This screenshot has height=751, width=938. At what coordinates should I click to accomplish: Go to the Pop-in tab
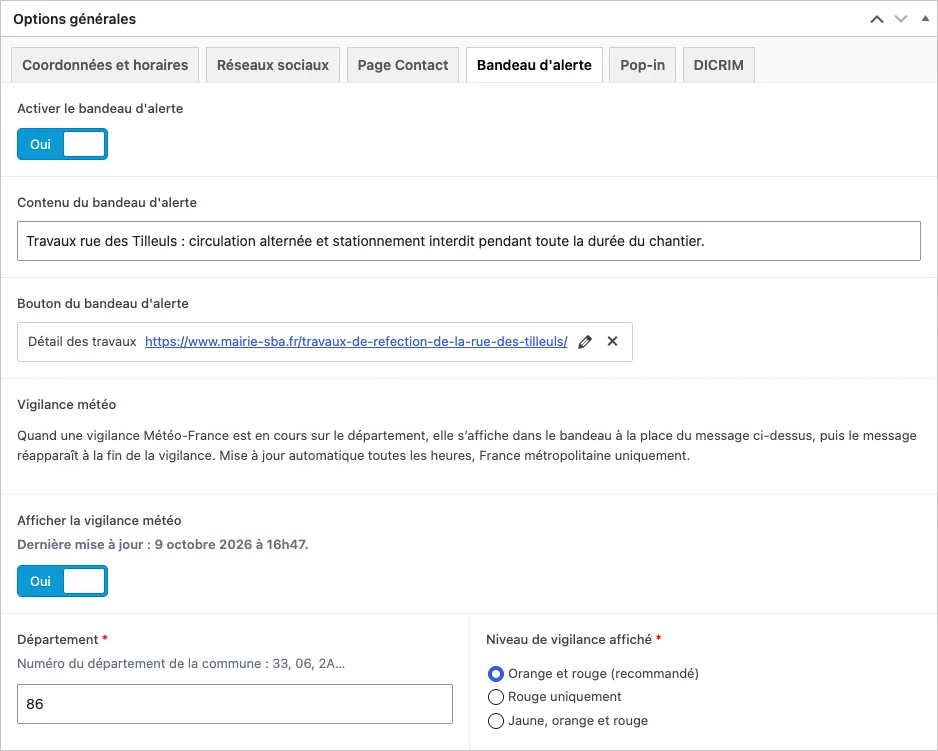click(642, 65)
